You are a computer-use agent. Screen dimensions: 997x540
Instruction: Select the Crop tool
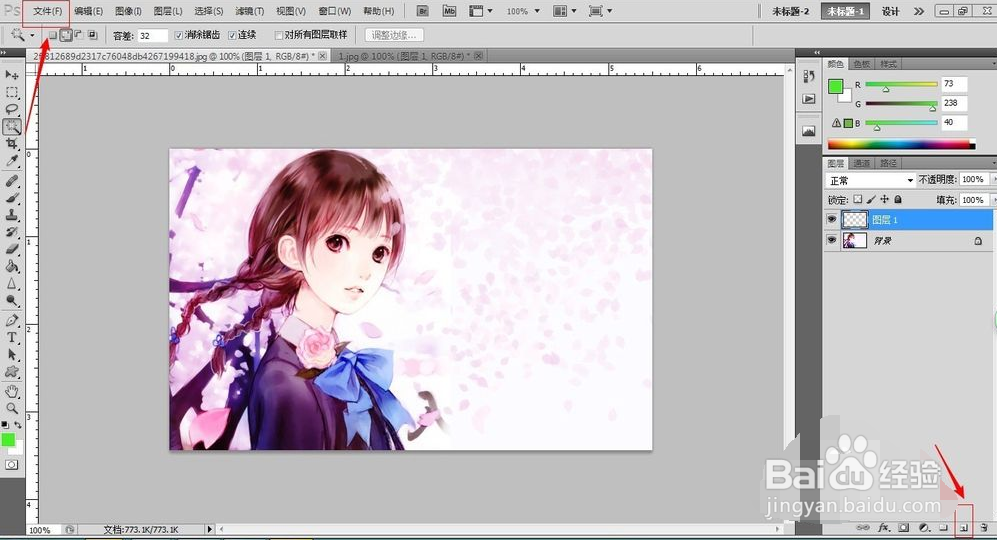pyautogui.click(x=11, y=144)
